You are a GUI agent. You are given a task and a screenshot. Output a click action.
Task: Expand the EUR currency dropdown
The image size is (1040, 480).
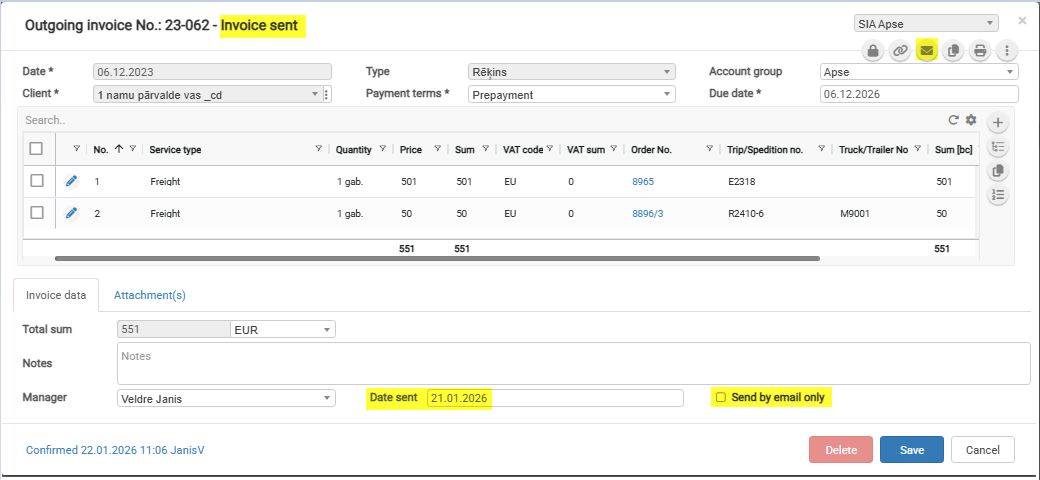(283, 329)
